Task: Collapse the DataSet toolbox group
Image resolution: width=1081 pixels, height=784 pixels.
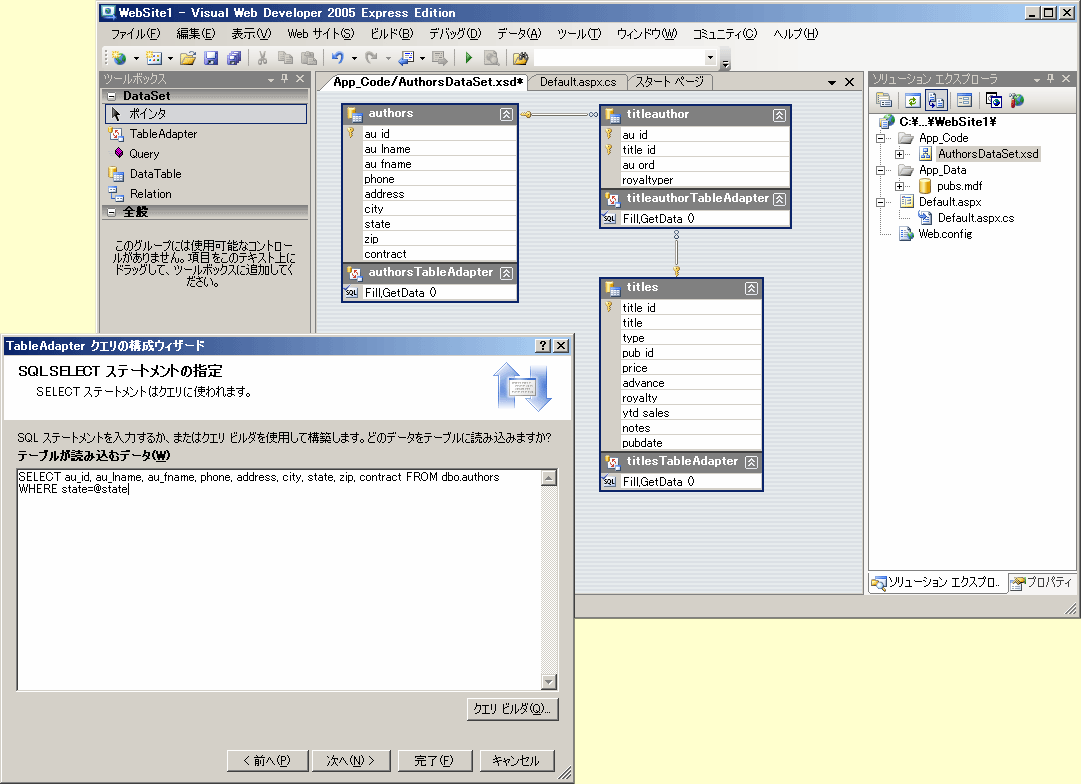Action: pos(111,96)
